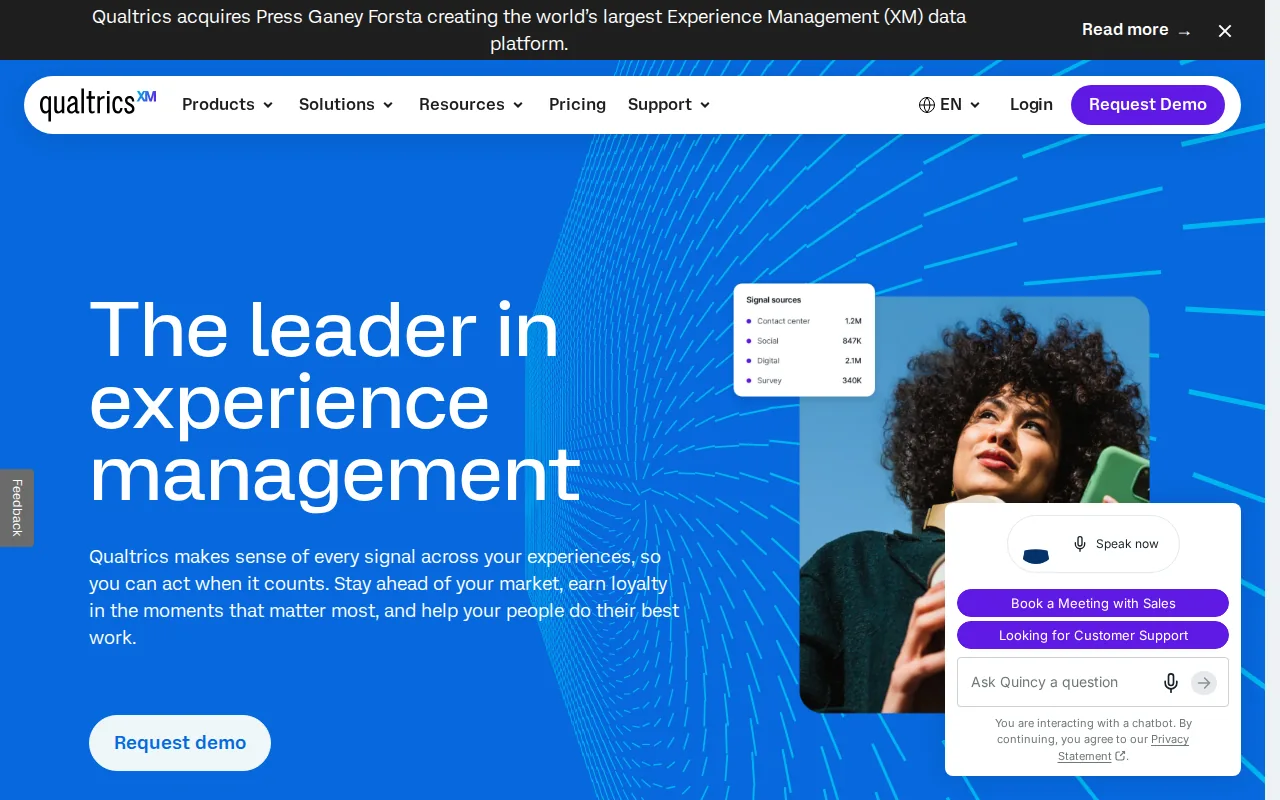Expand the Support menu
Image resolution: width=1280 pixels, height=800 pixels.
click(669, 105)
